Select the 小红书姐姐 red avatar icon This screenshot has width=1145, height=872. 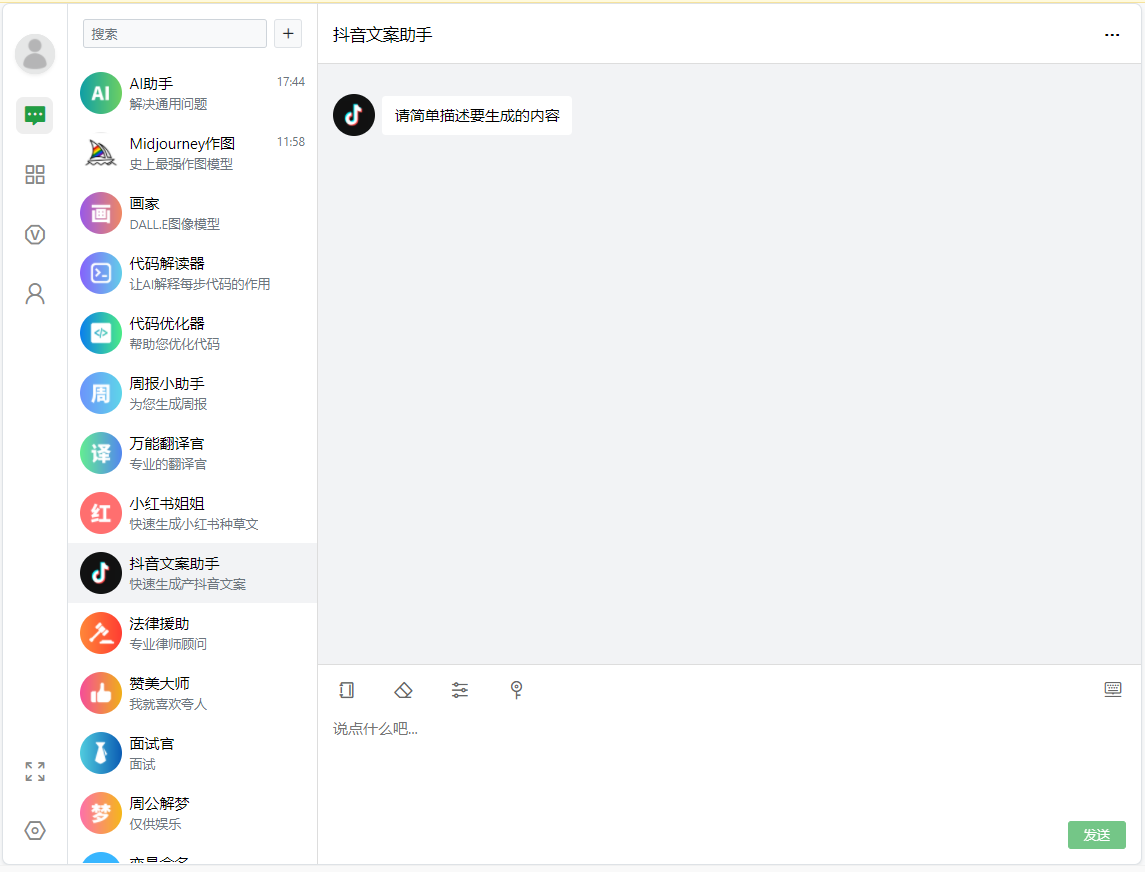click(x=101, y=513)
